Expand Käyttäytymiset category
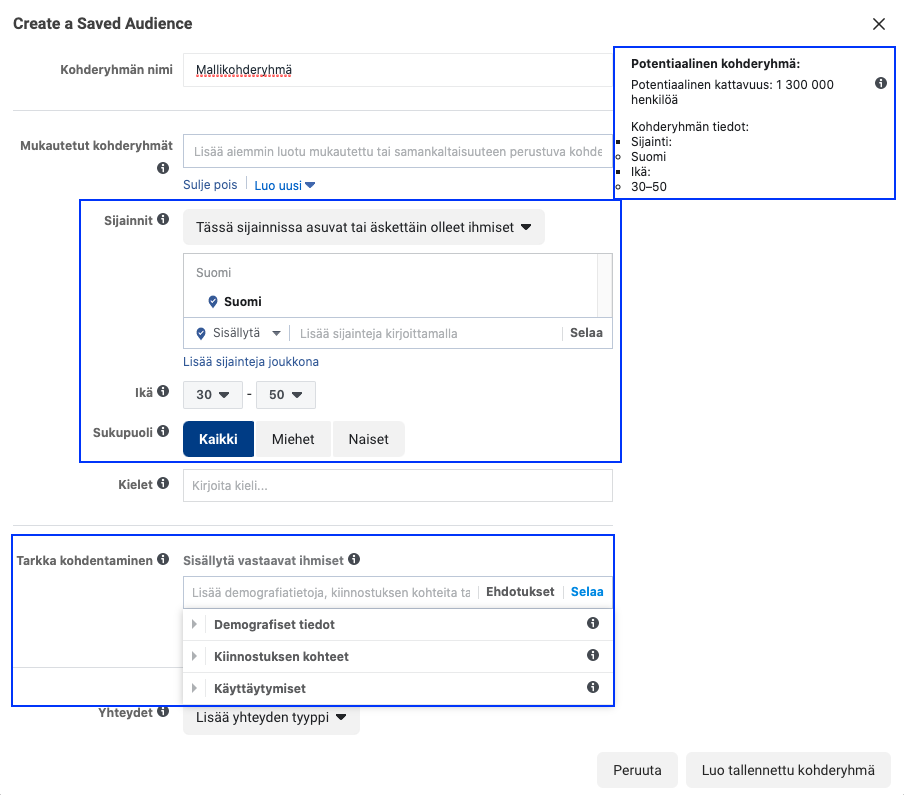The height and width of the screenshot is (795, 904). pyautogui.click(x=194, y=688)
